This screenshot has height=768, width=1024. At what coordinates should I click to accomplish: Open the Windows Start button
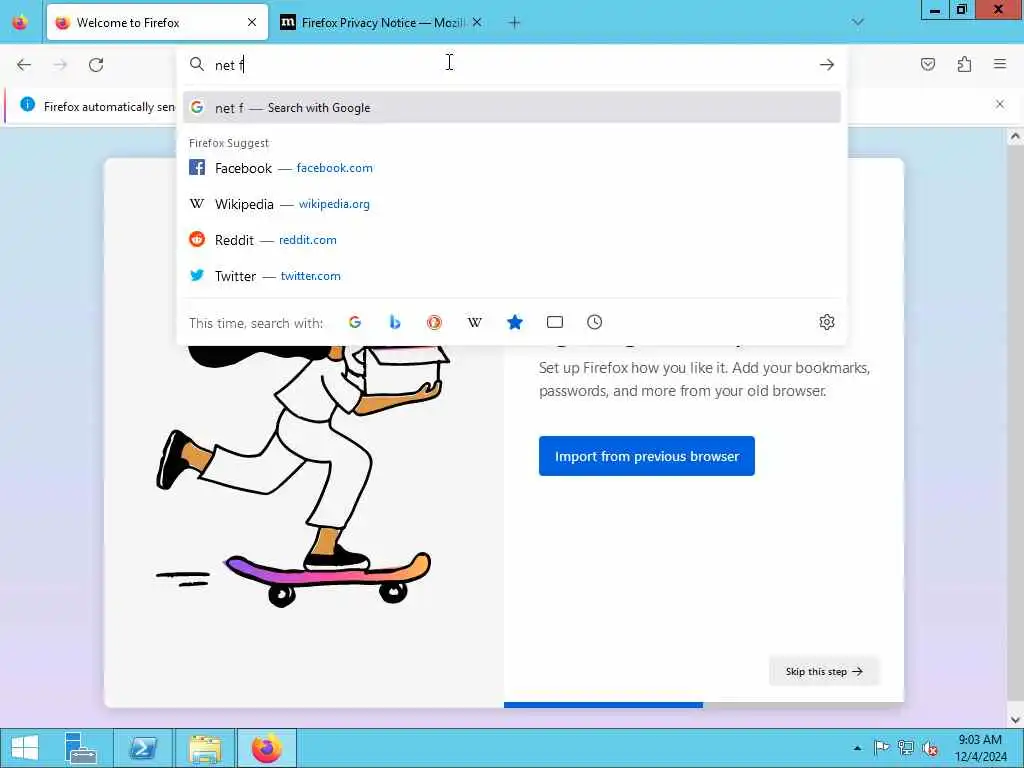[x=25, y=748]
